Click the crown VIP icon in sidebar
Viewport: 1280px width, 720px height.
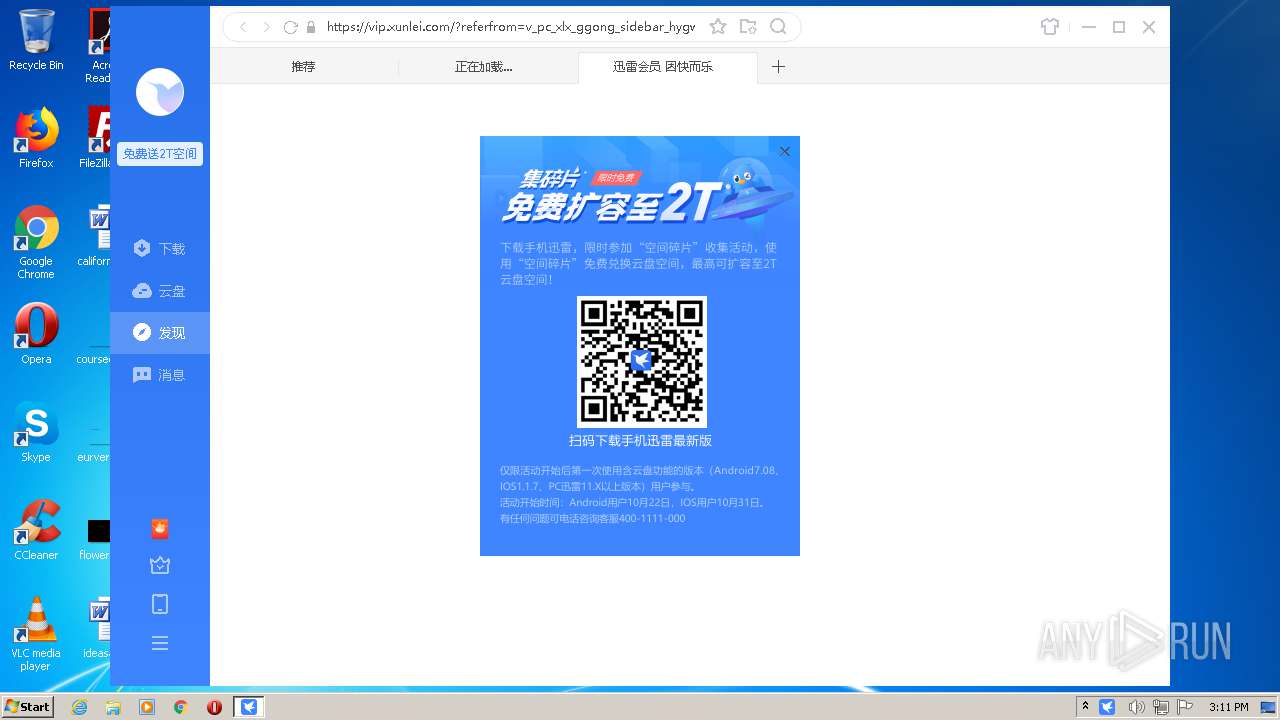pyautogui.click(x=160, y=566)
